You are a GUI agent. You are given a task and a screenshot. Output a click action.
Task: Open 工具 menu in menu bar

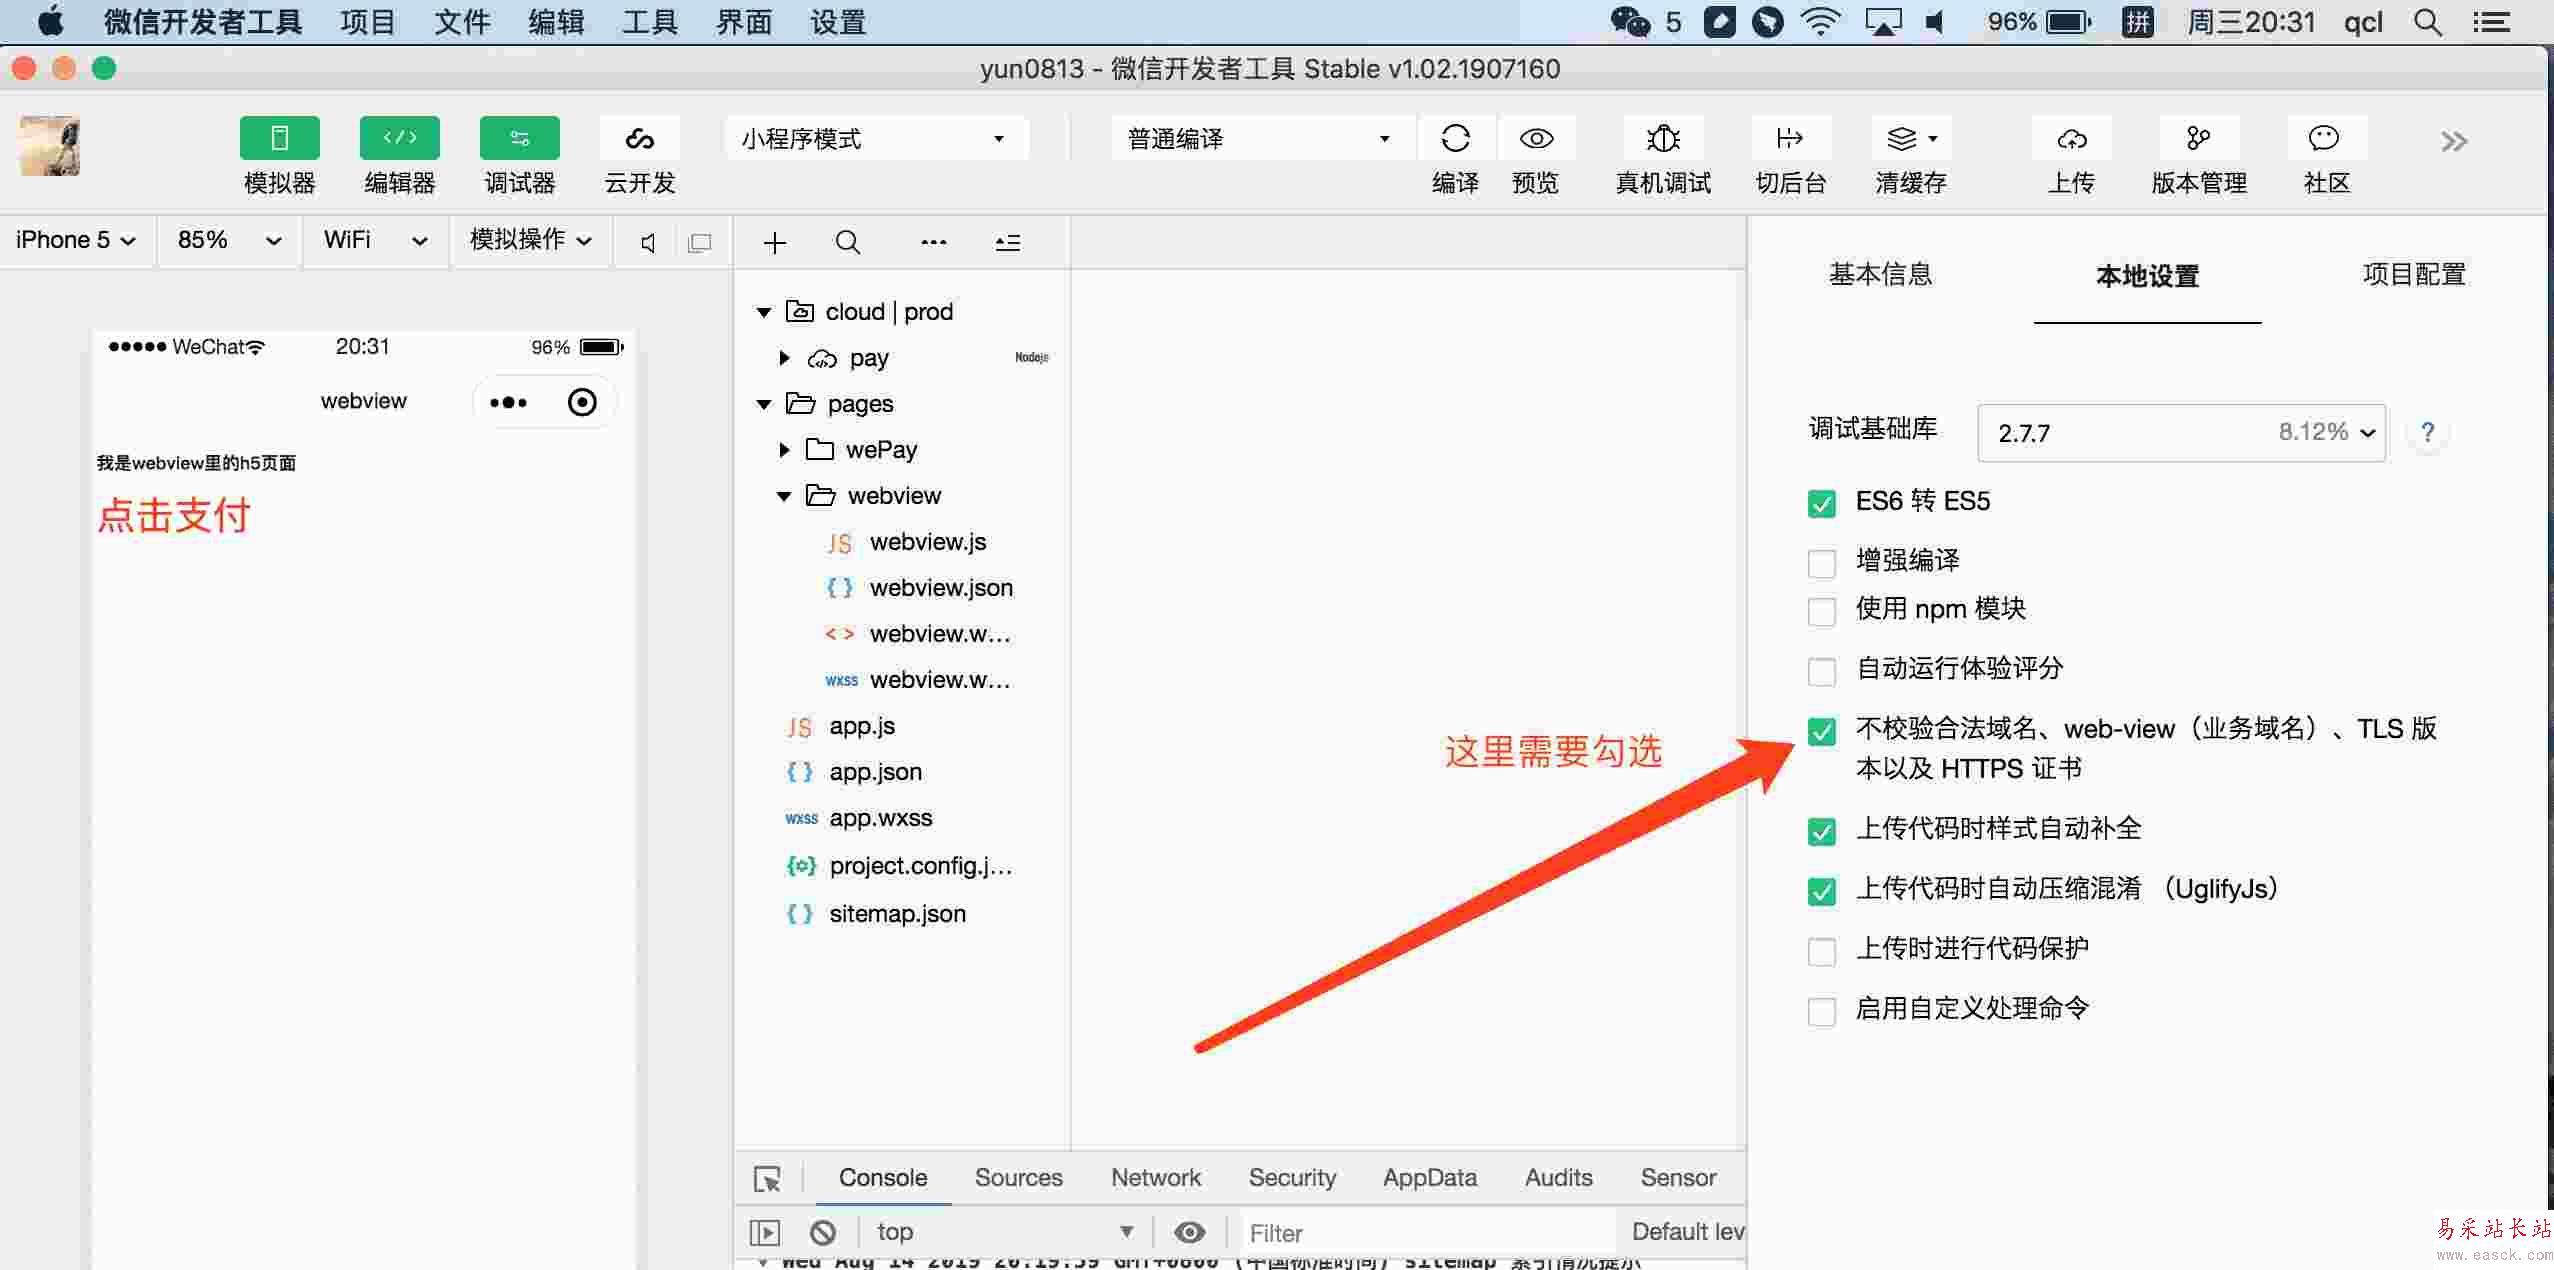tap(649, 22)
